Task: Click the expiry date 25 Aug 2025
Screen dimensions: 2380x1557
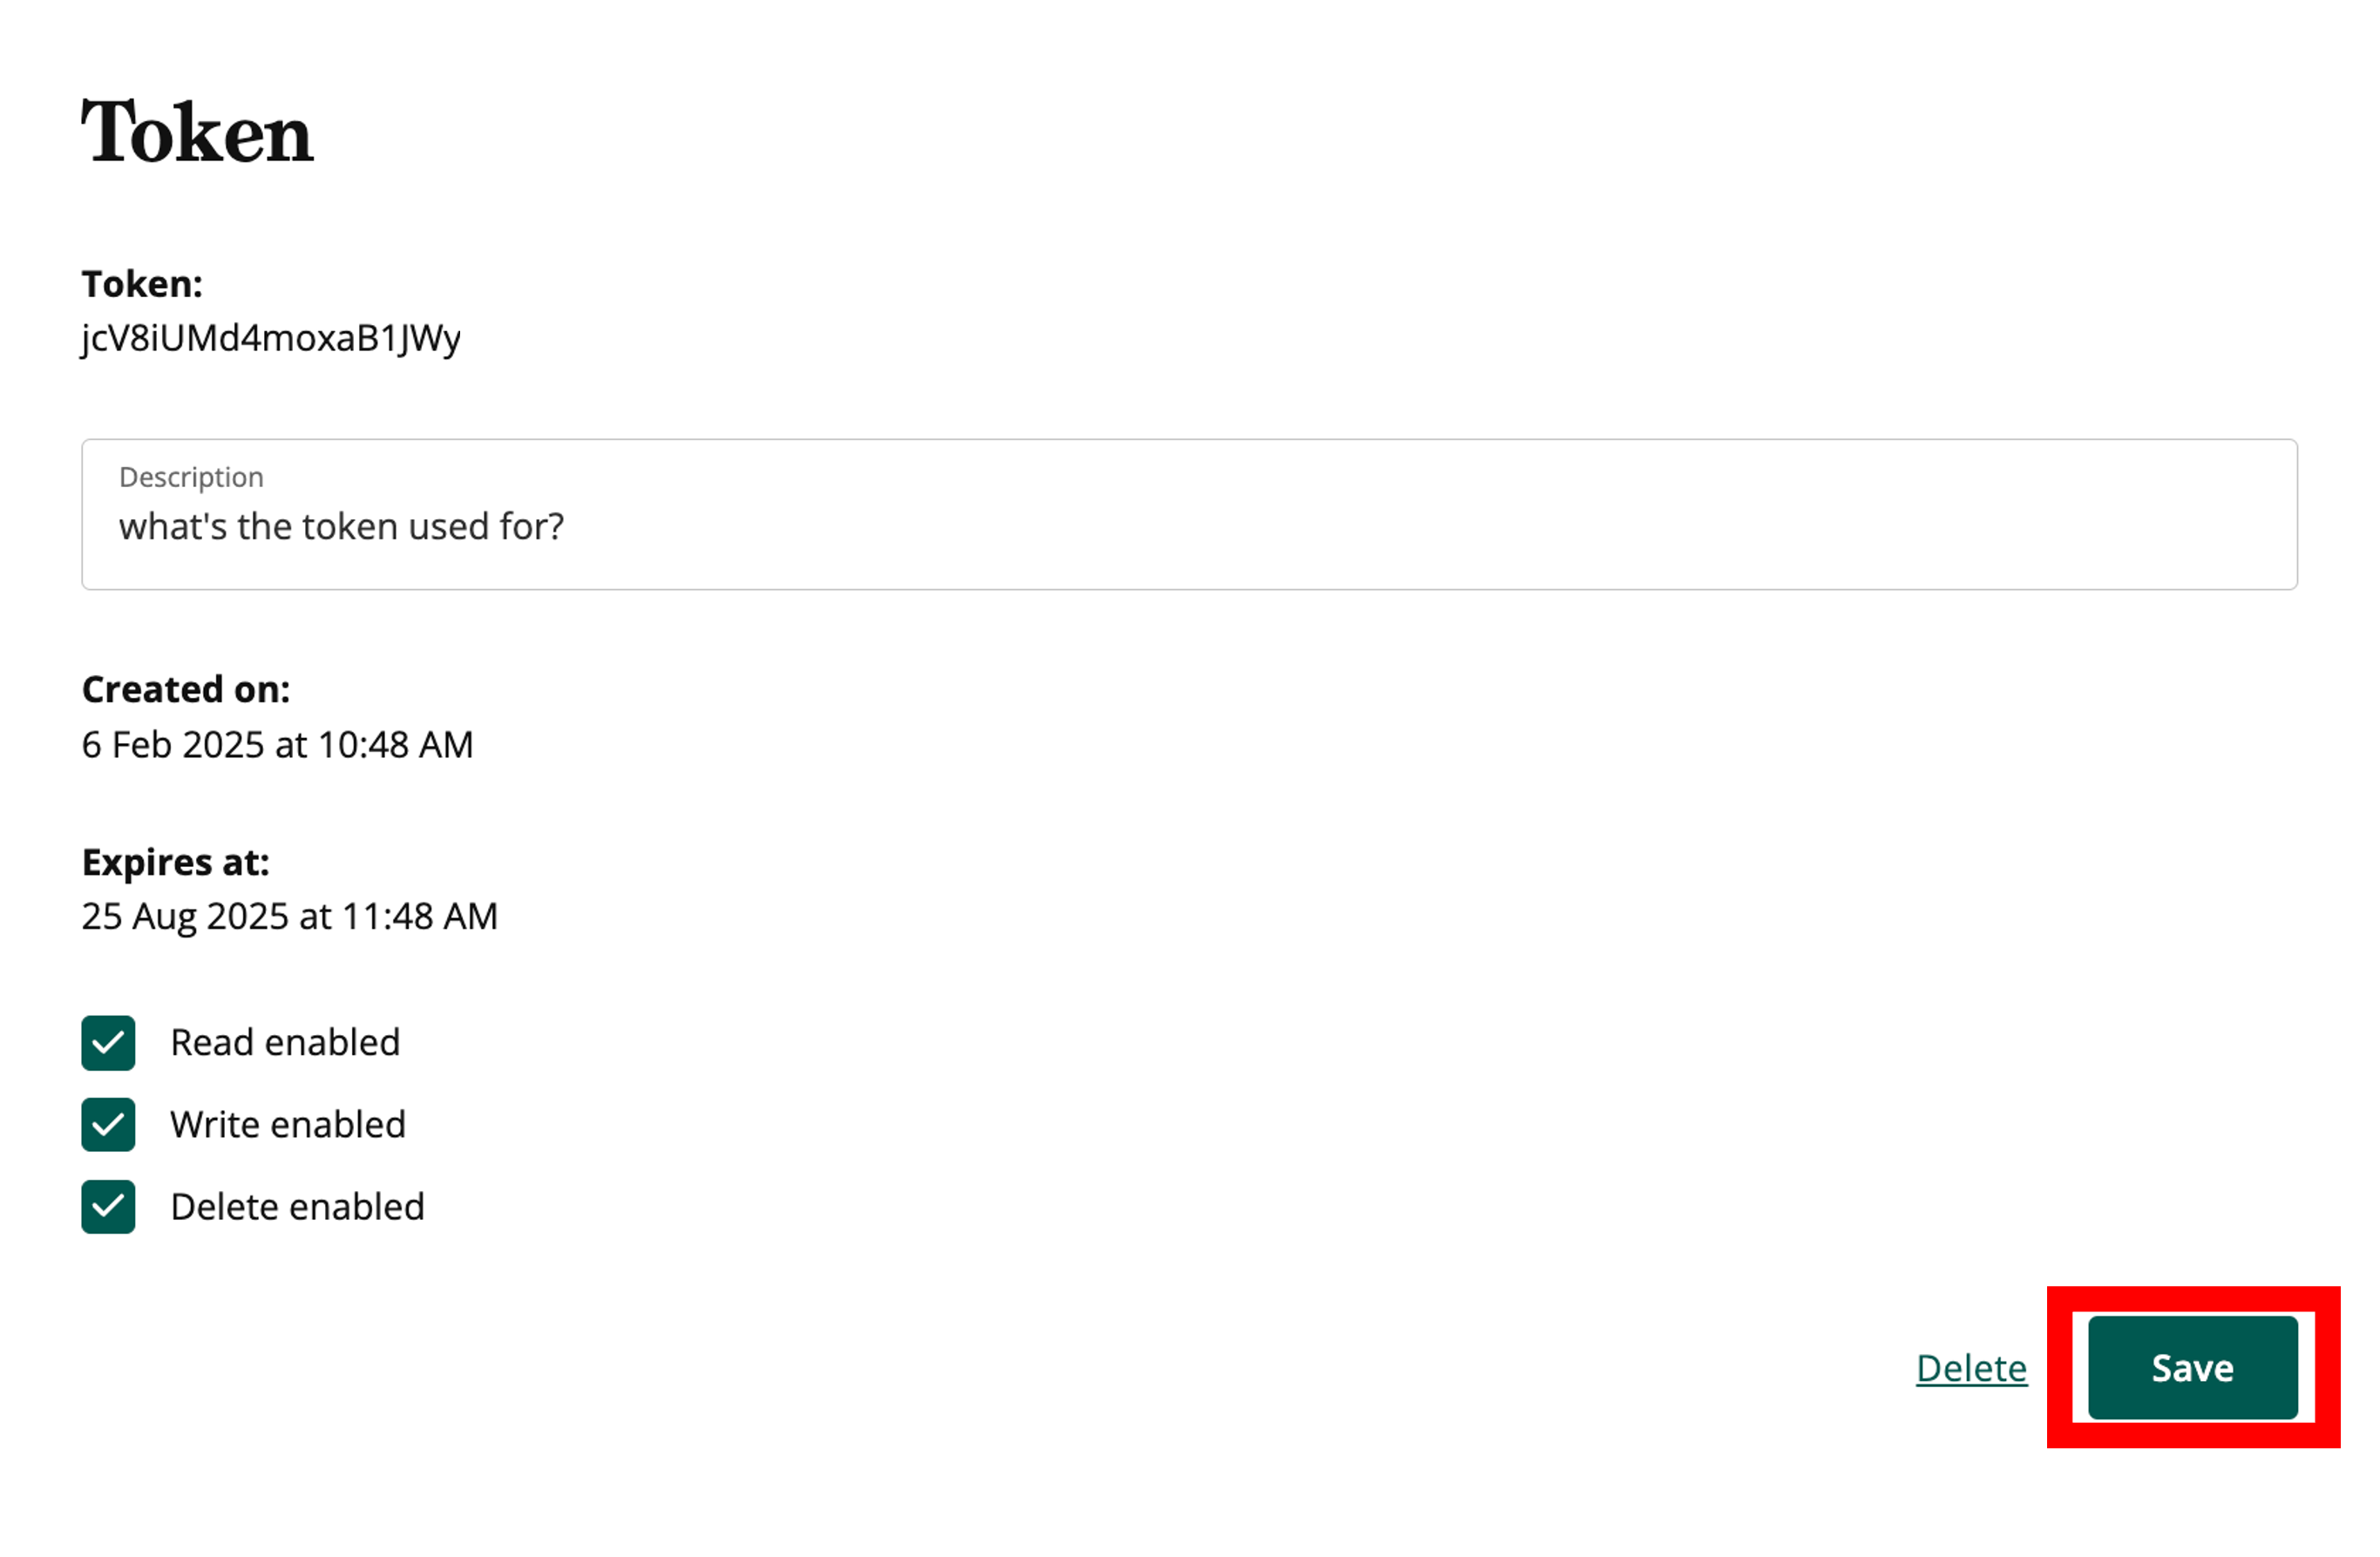Action: click(289, 916)
